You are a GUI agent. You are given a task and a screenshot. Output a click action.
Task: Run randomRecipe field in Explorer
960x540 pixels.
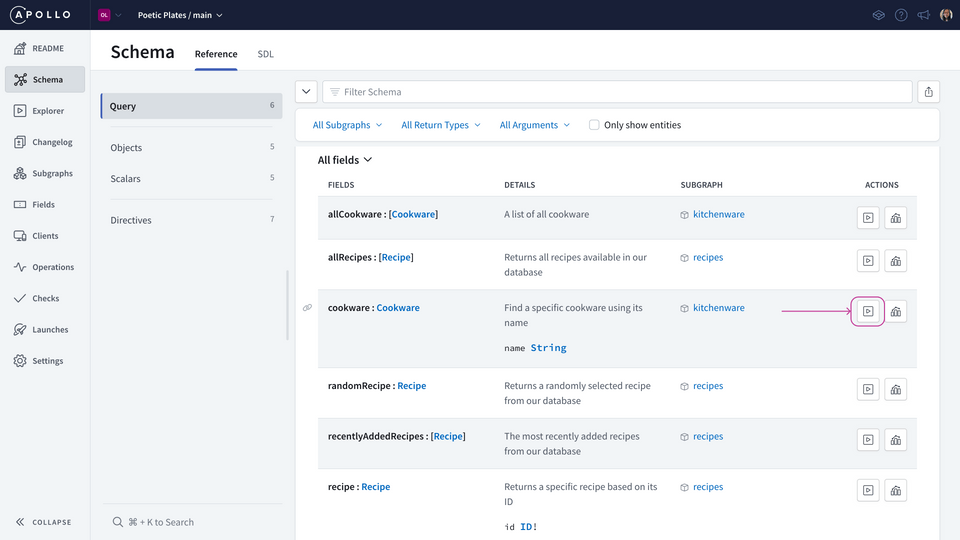coord(868,389)
